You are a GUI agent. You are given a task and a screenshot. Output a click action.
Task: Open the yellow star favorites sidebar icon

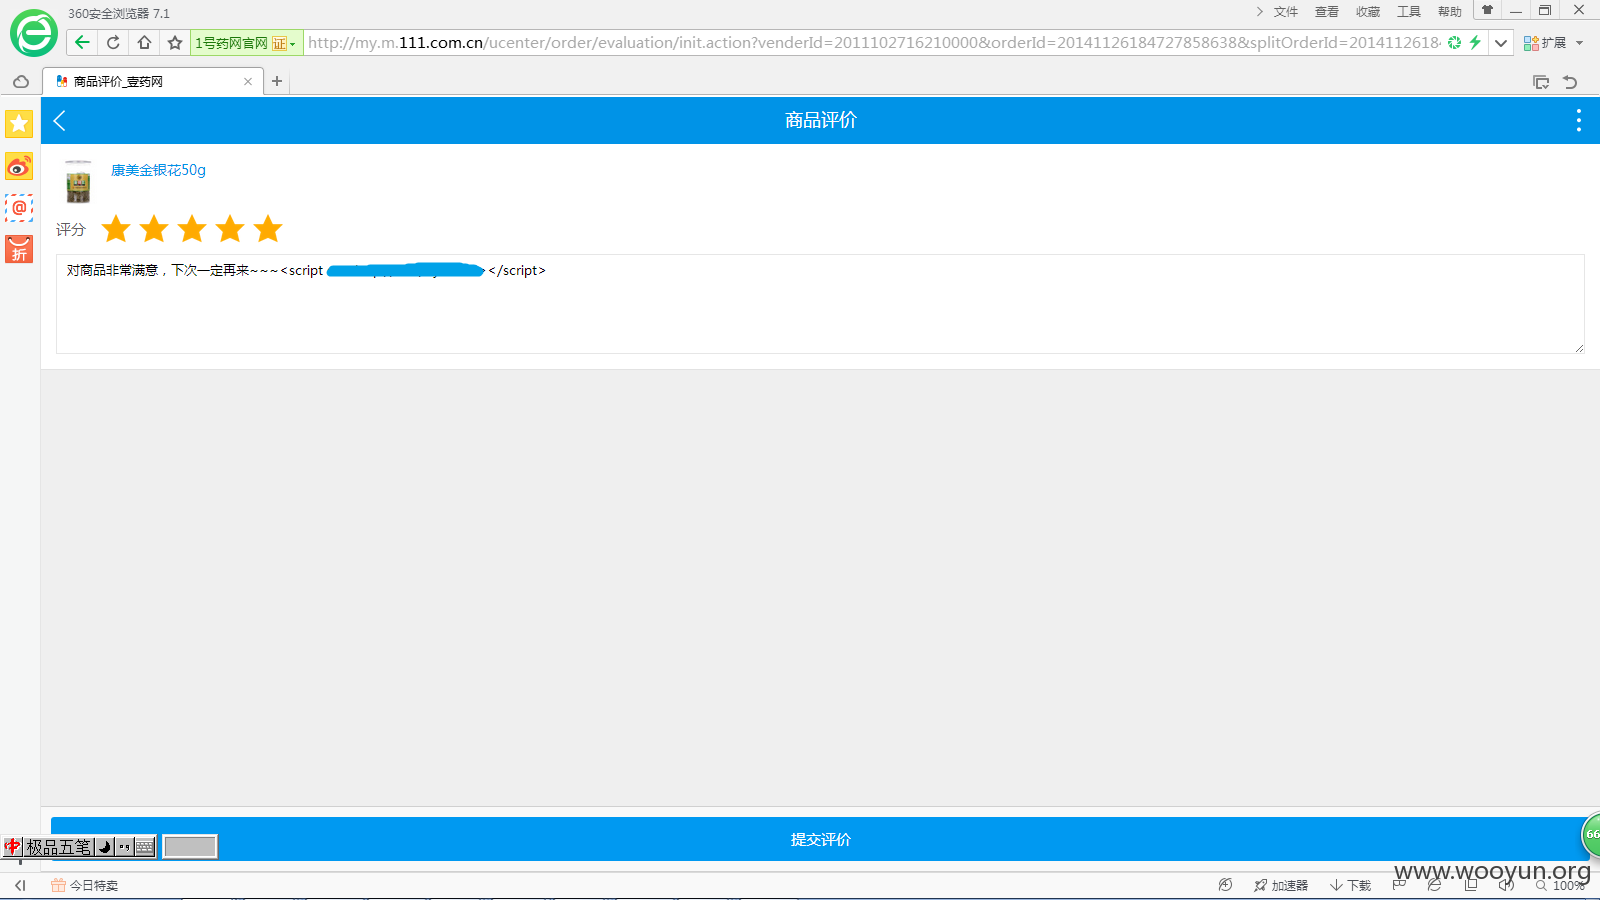(19, 124)
